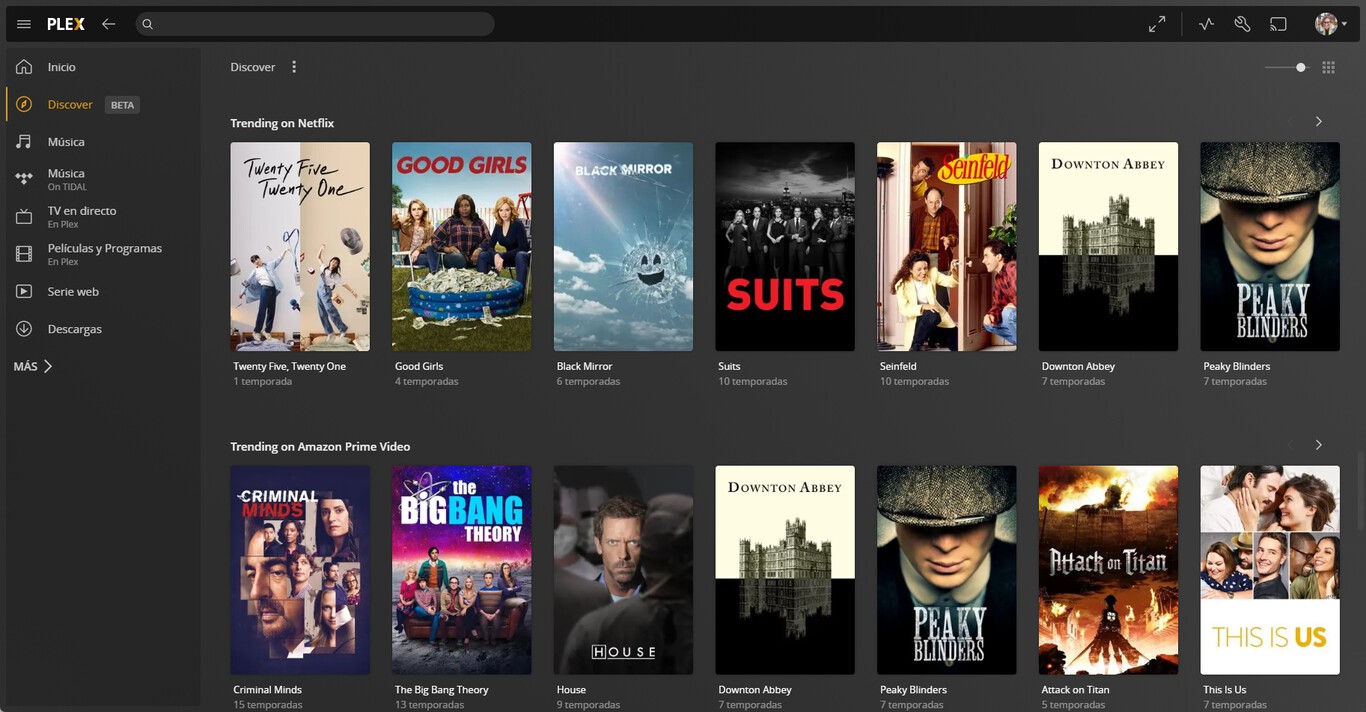Start casting with the Cast icon
The height and width of the screenshot is (712, 1366).
1279,23
